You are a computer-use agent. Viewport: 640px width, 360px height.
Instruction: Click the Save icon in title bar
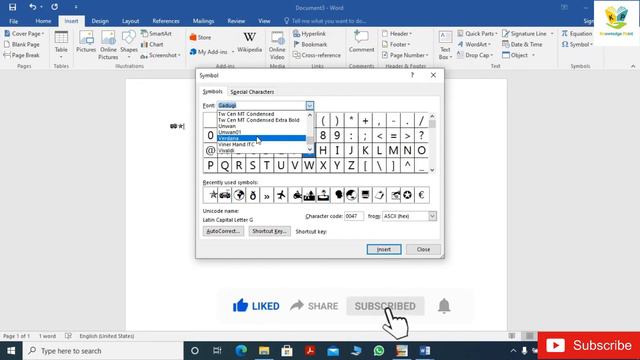coord(13,7)
